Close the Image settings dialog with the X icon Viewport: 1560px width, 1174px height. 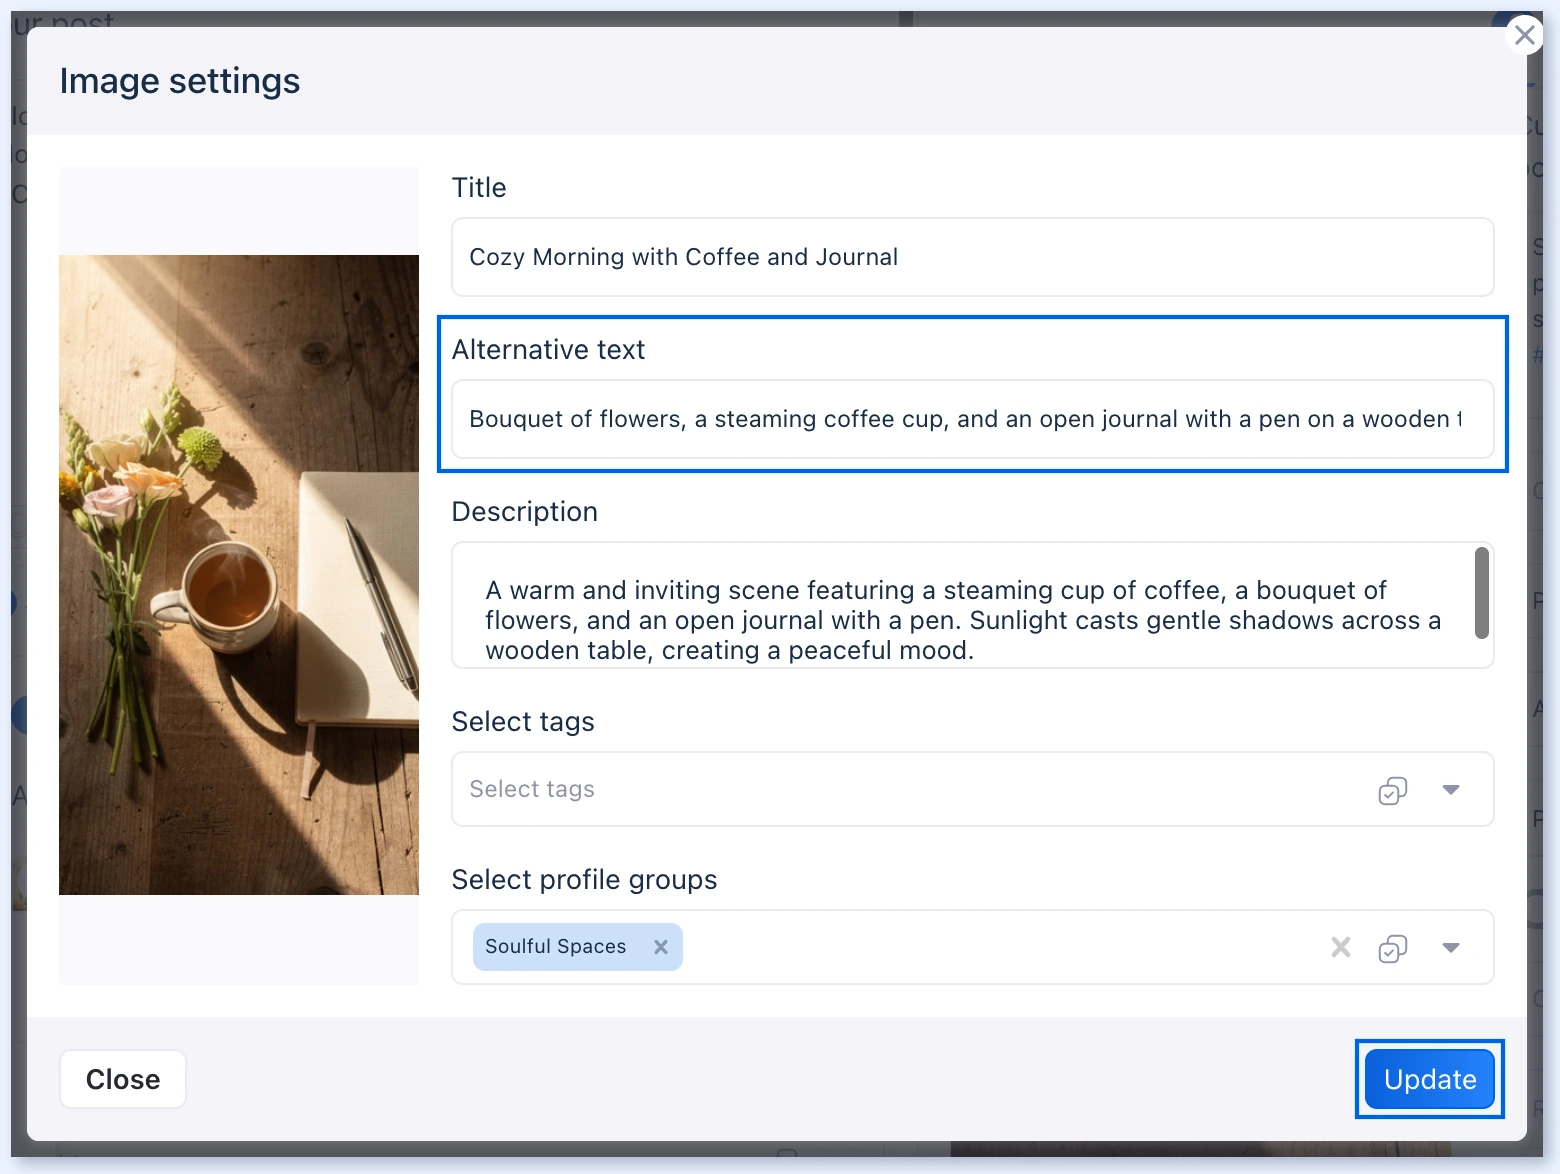click(x=1524, y=35)
